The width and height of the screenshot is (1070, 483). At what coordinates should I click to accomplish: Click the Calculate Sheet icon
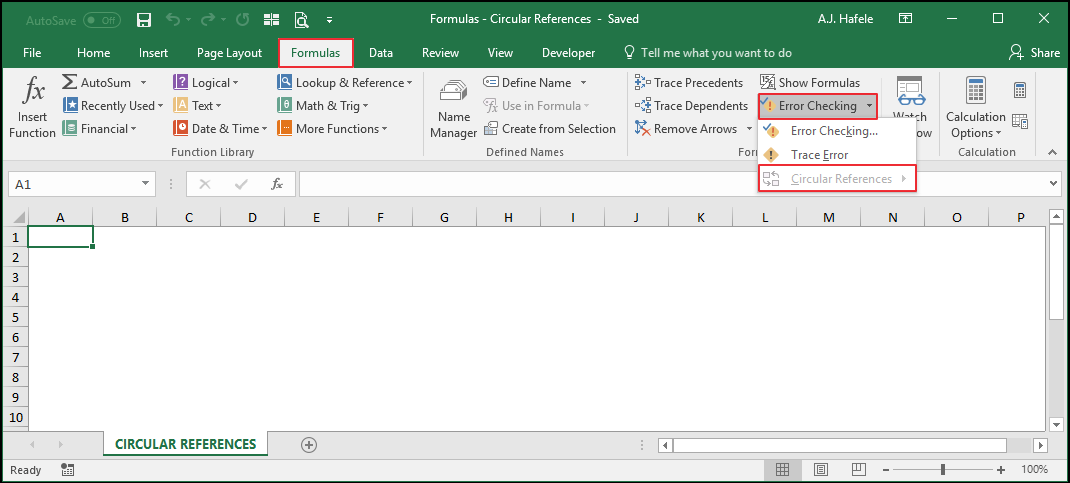(1020, 121)
